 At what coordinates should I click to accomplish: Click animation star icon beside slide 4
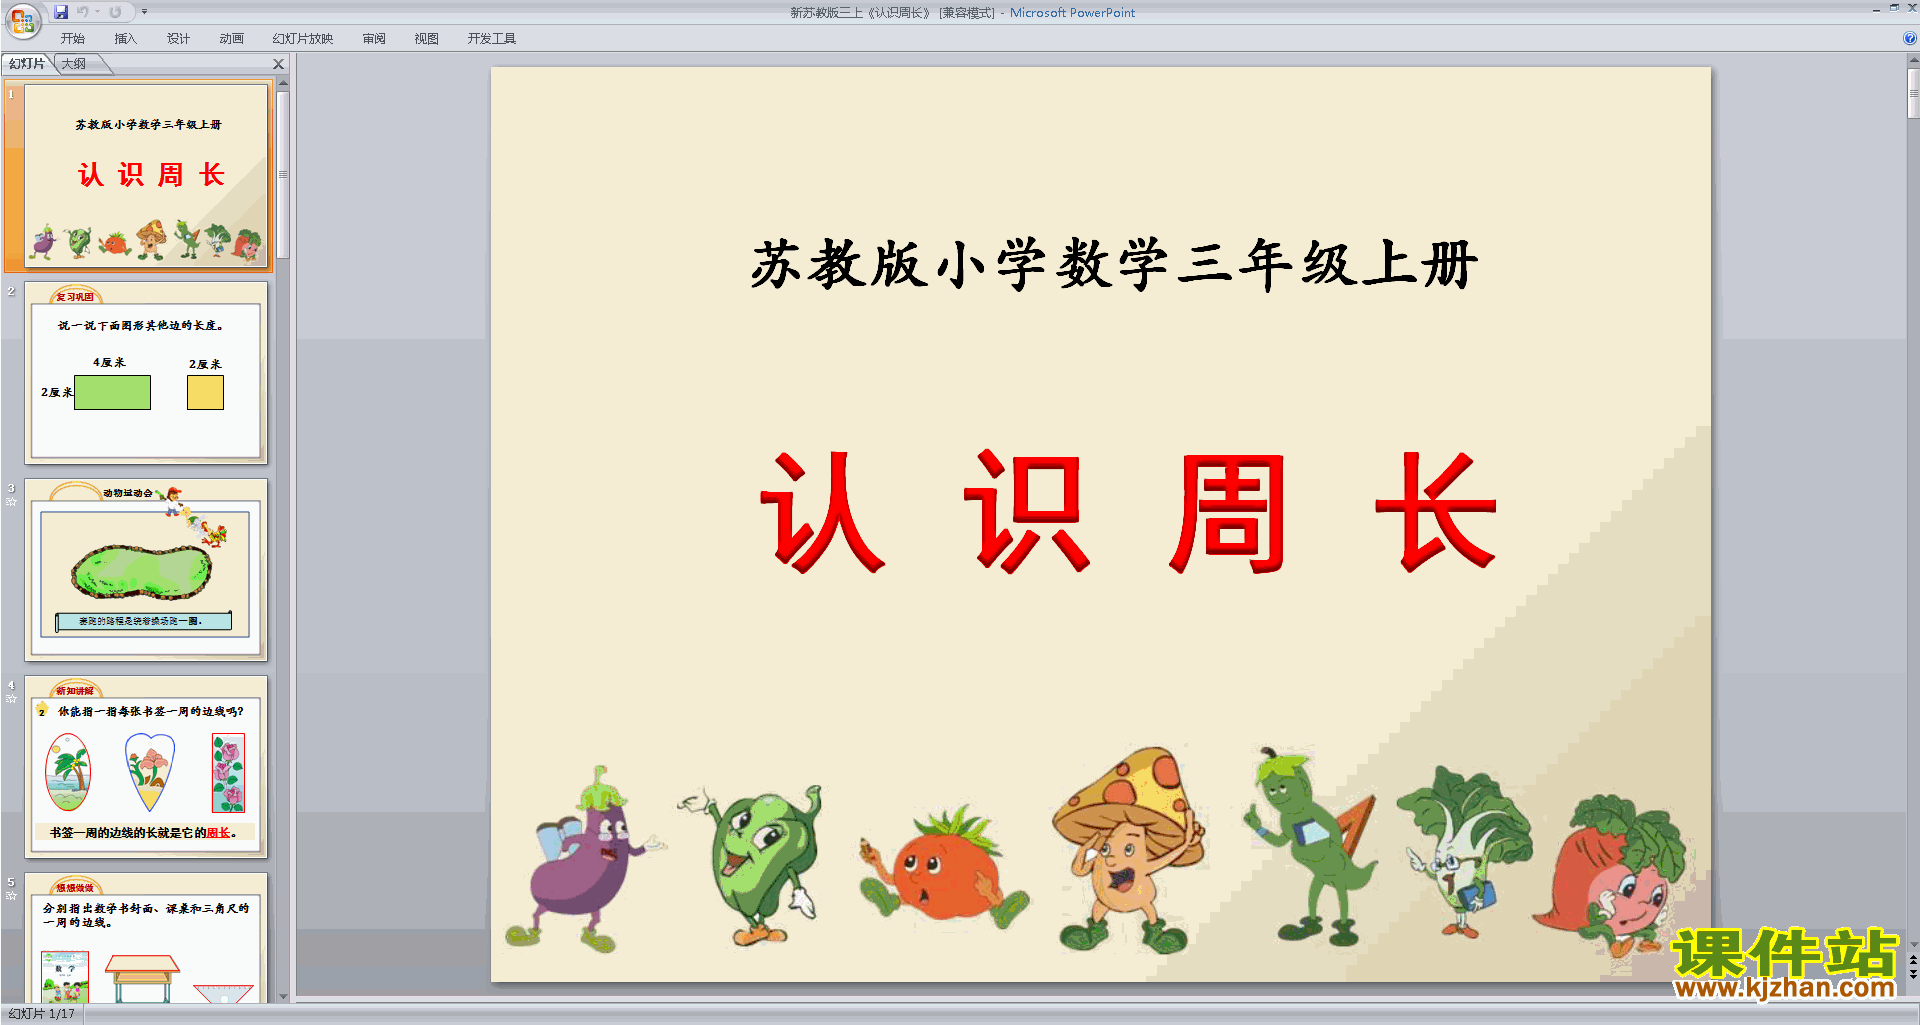11,699
